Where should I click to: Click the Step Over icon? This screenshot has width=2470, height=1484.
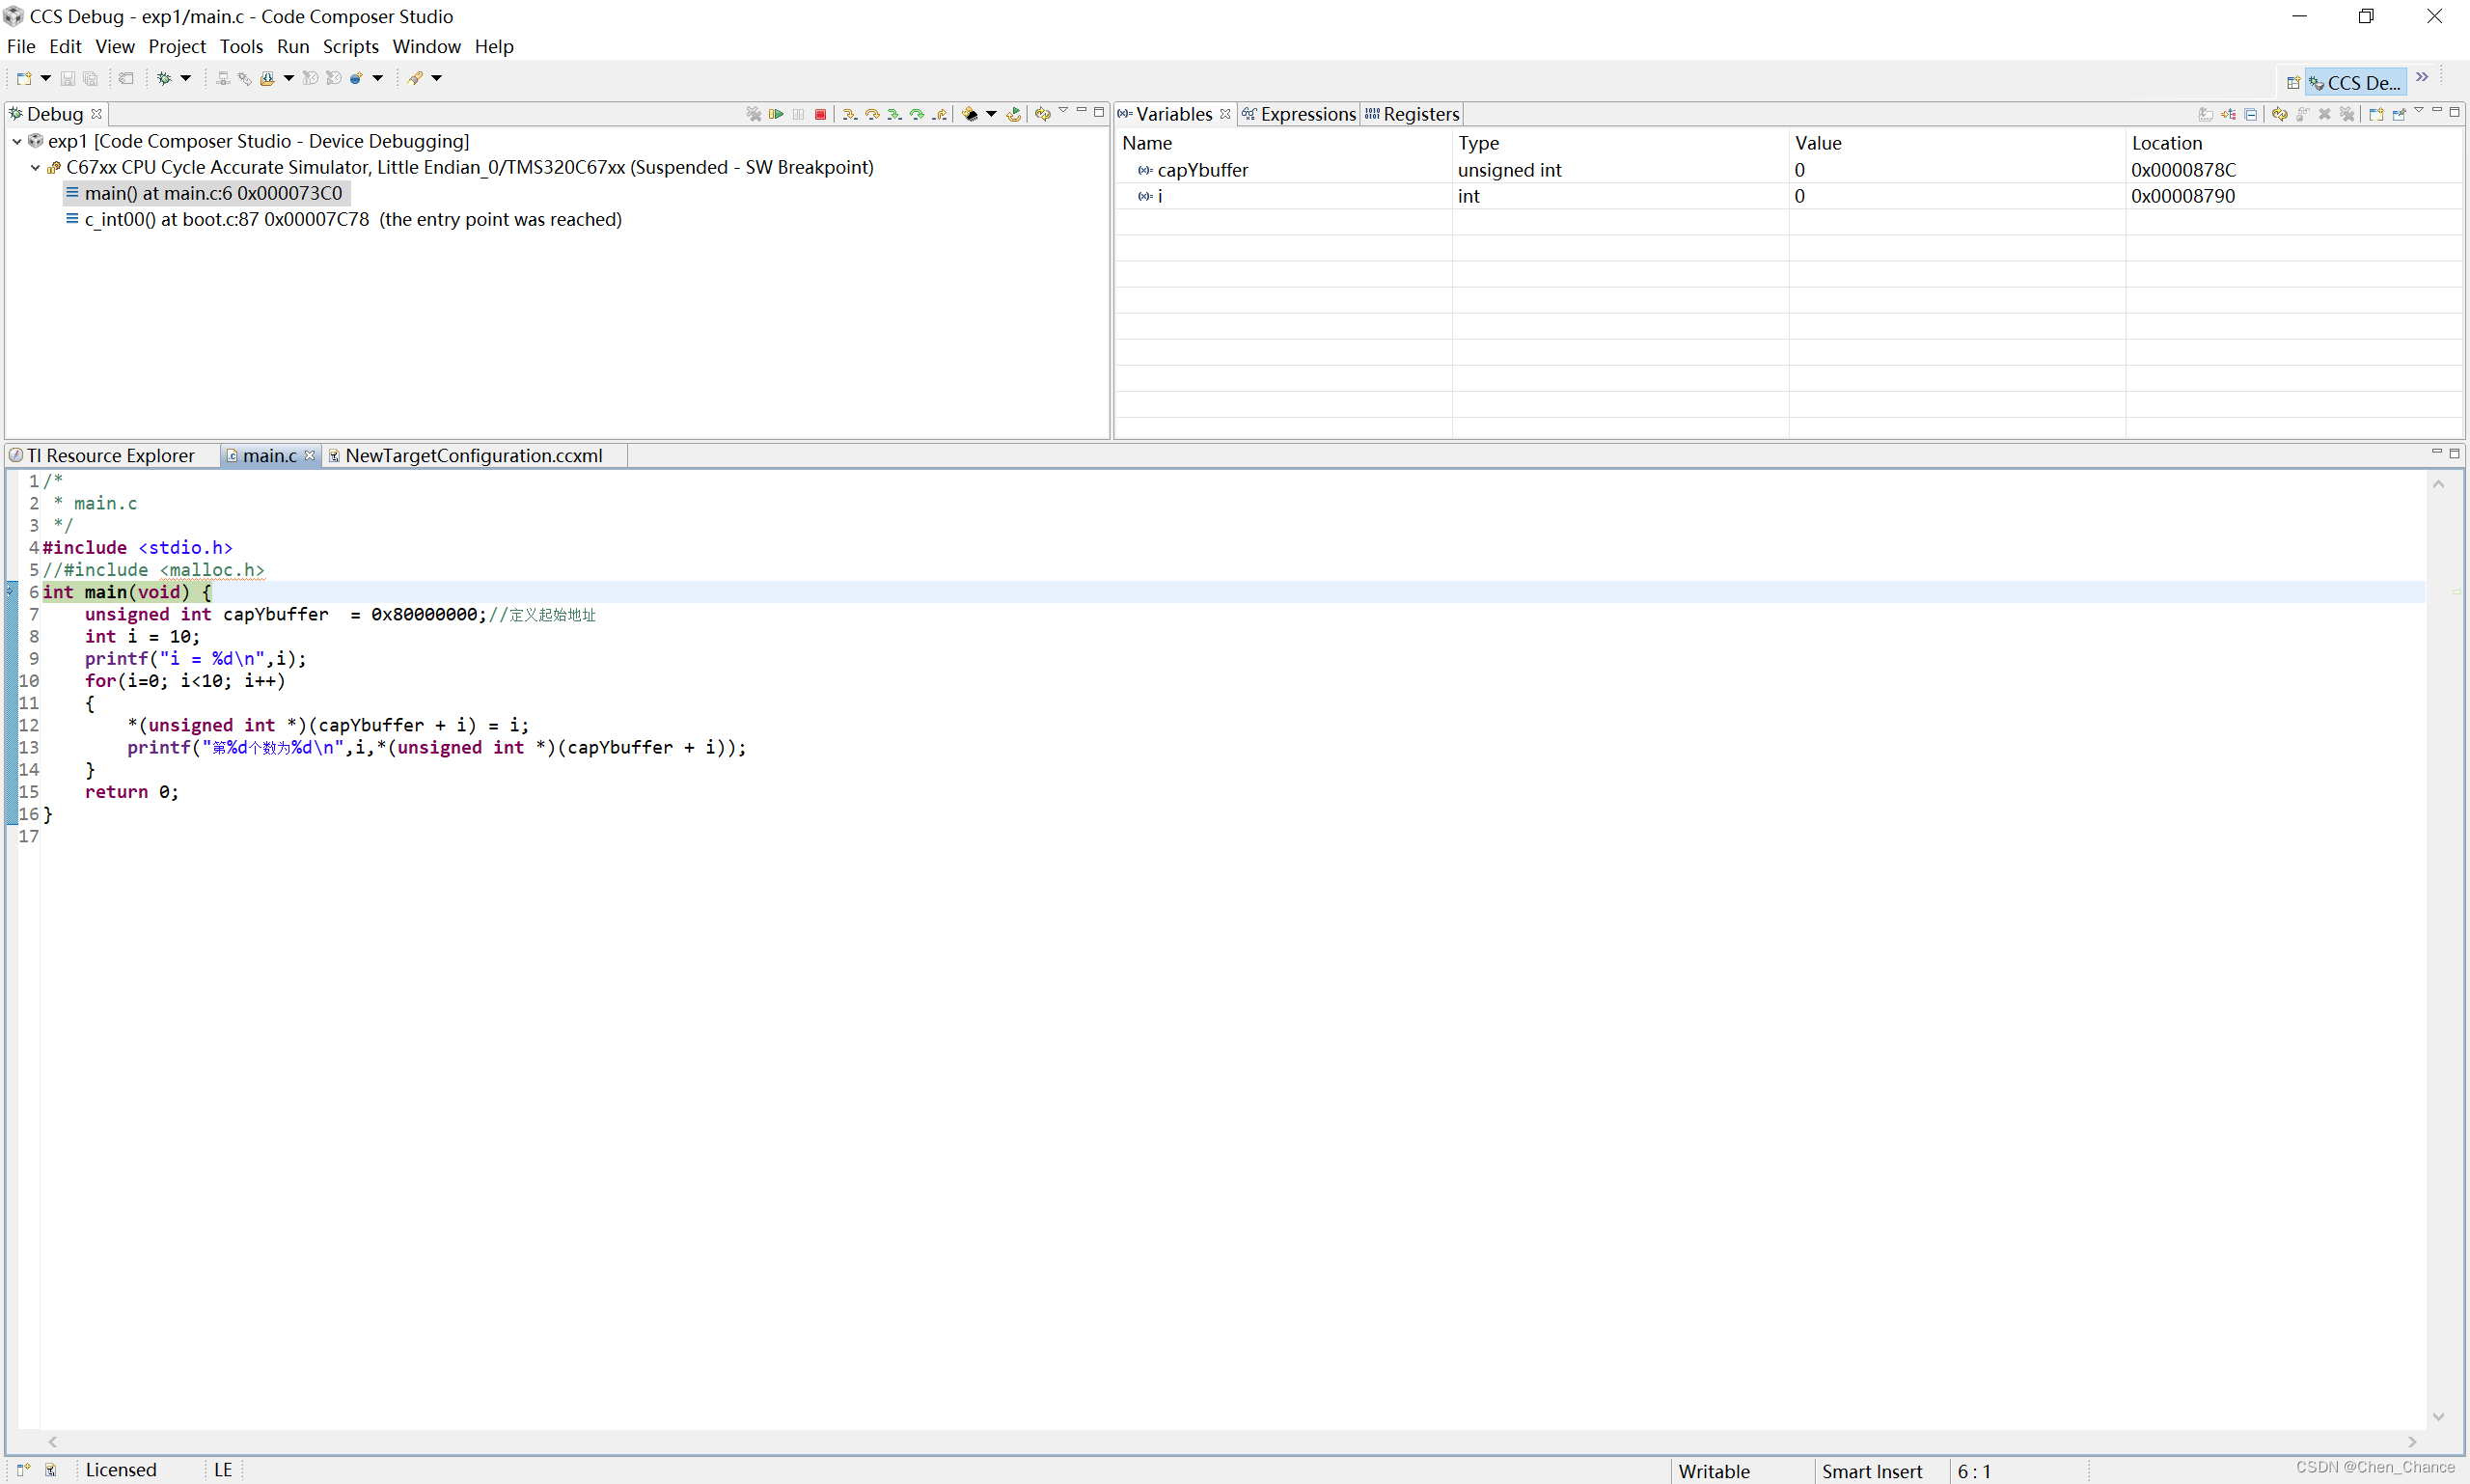coord(872,114)
